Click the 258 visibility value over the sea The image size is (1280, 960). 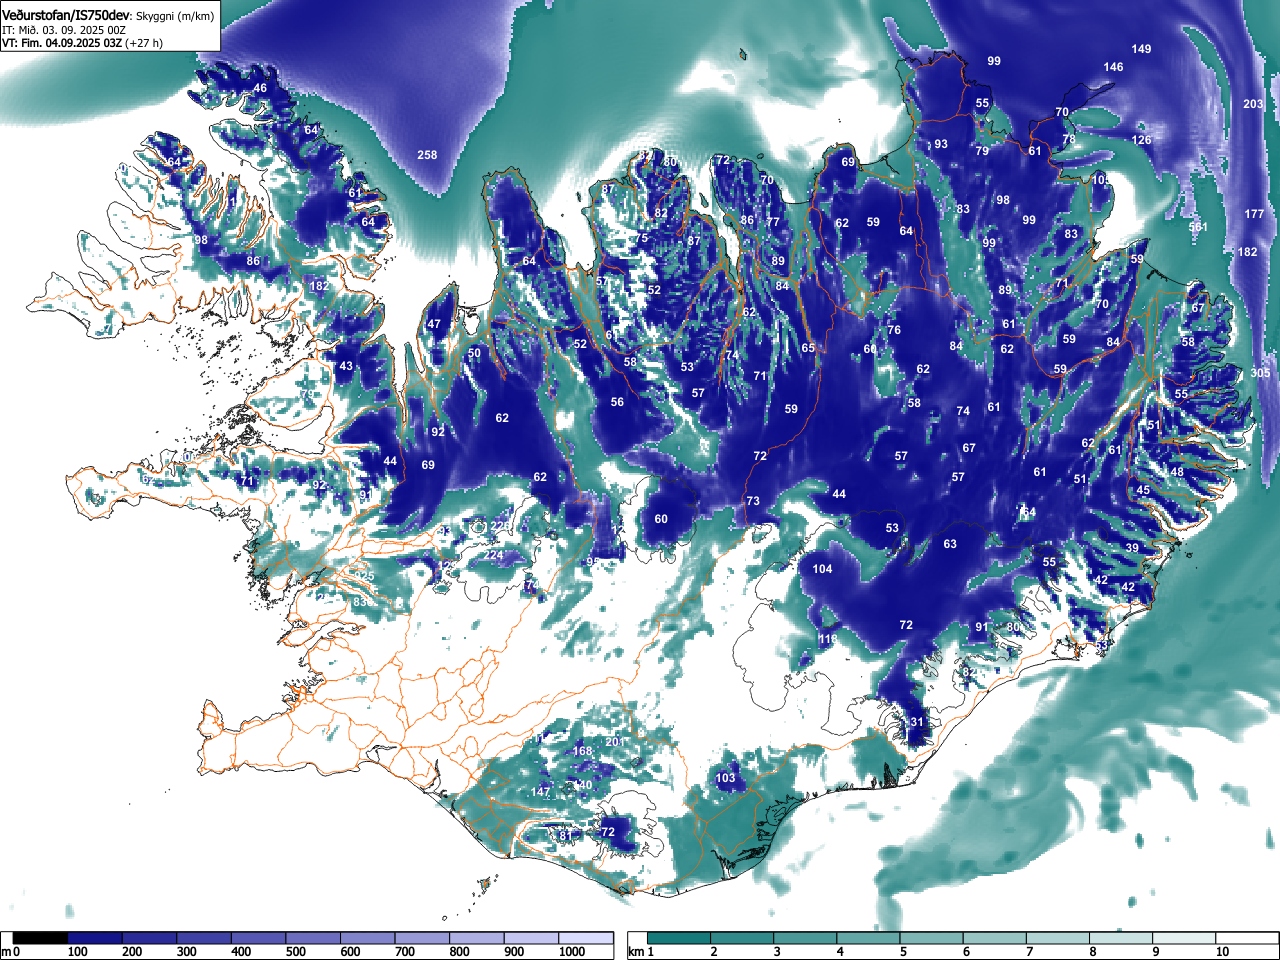pos(427,155)
